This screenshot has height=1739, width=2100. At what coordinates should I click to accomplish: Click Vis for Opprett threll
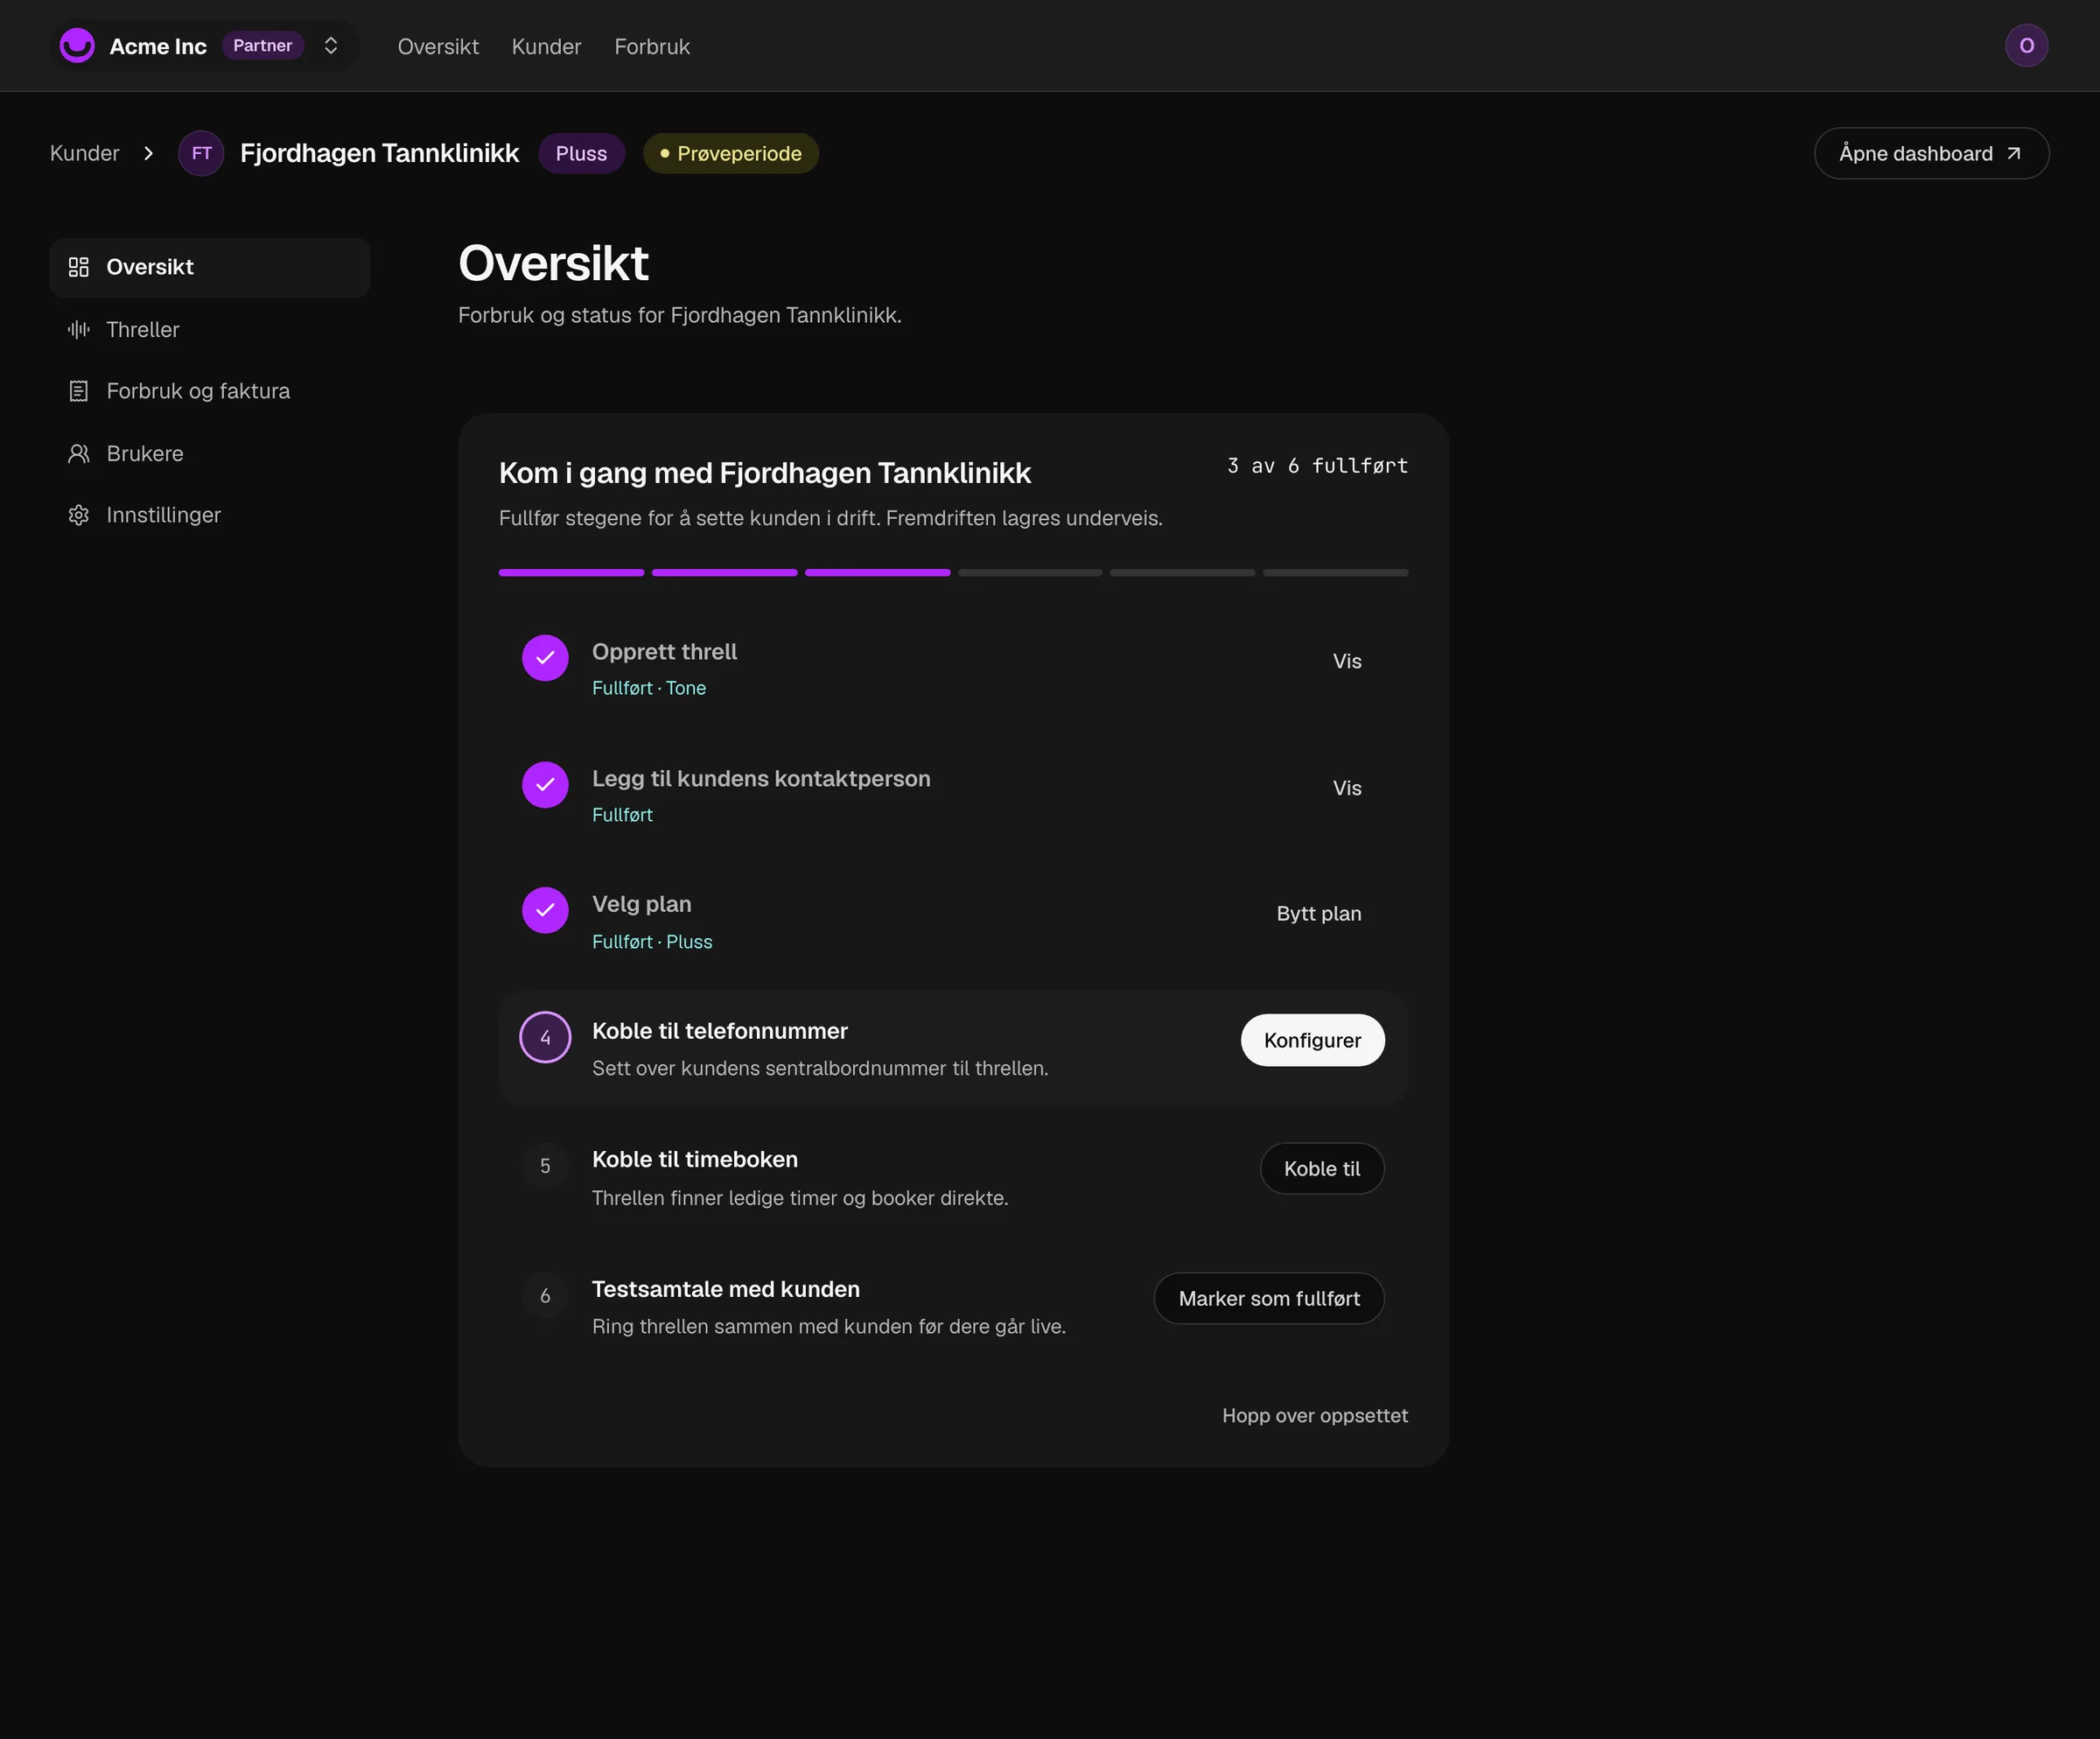[1347, 661]
